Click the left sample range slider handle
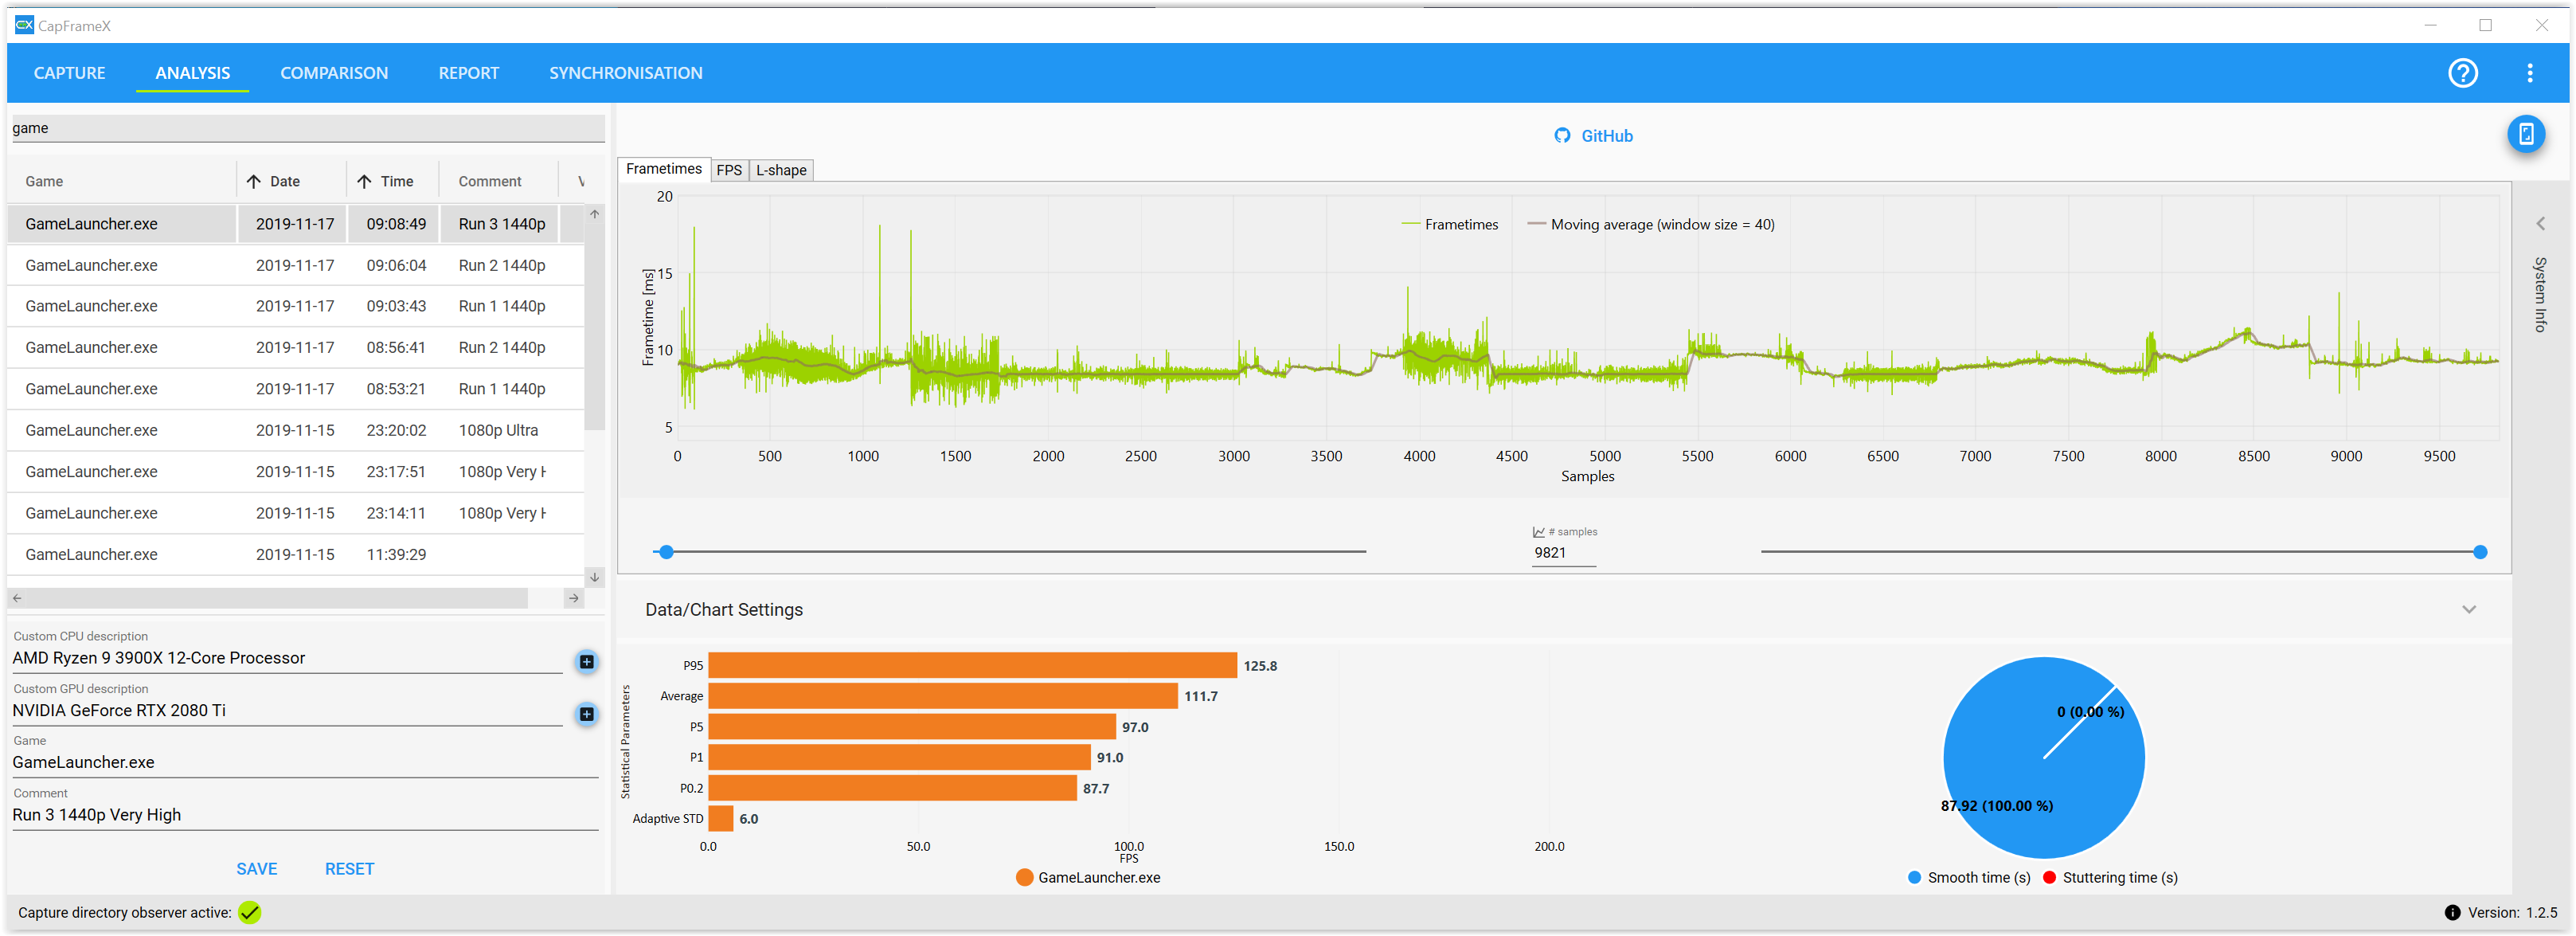This screenshot has height=936, width=2576. pyautogui.click(x=666, y=552)
